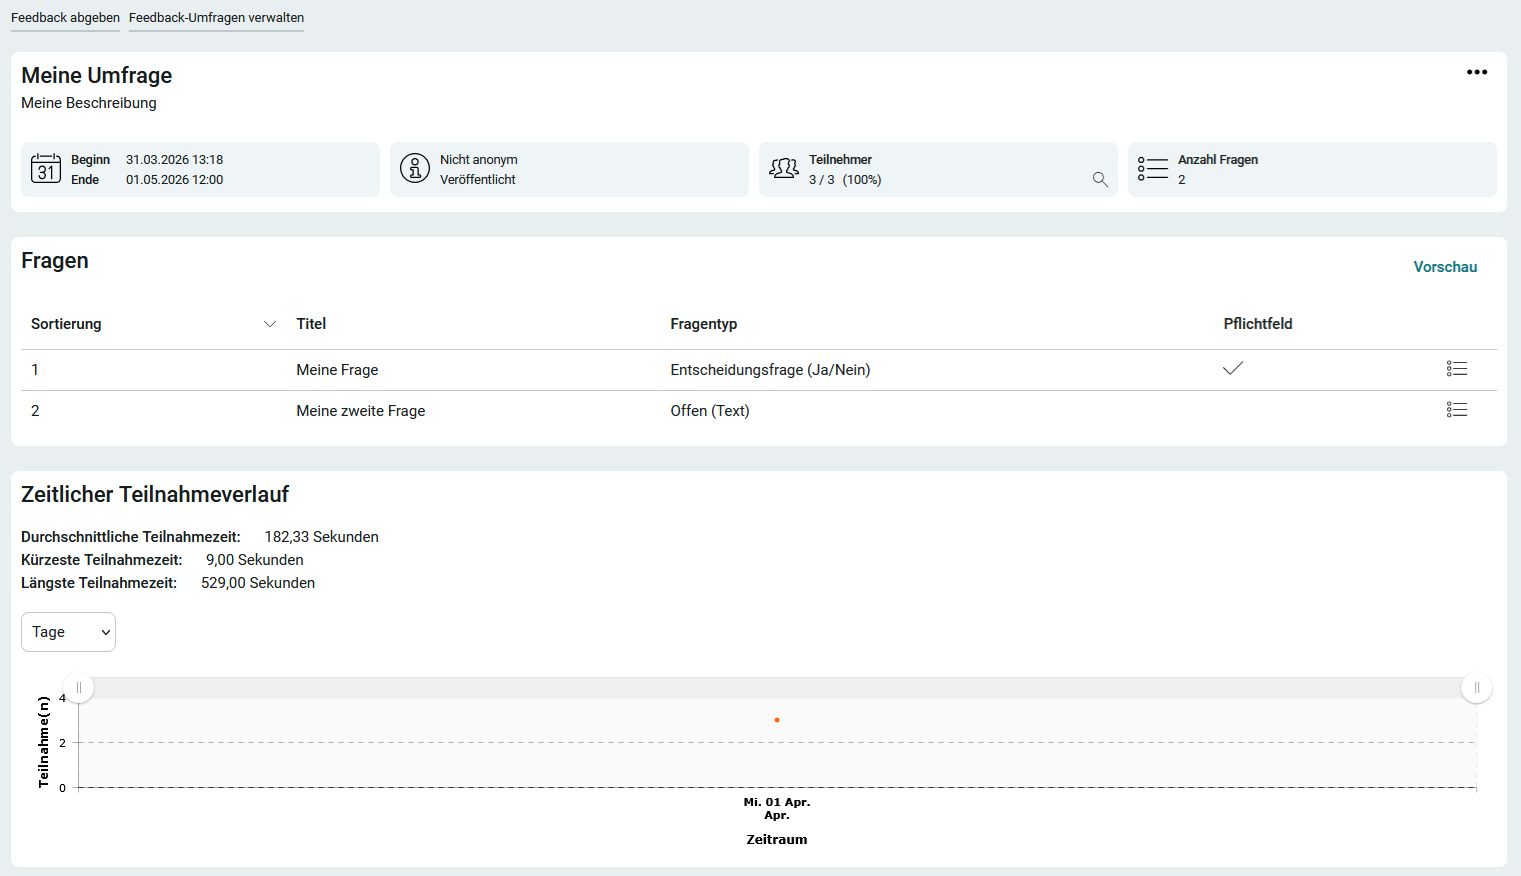Click the anonymity info icon

pos(415,169)
